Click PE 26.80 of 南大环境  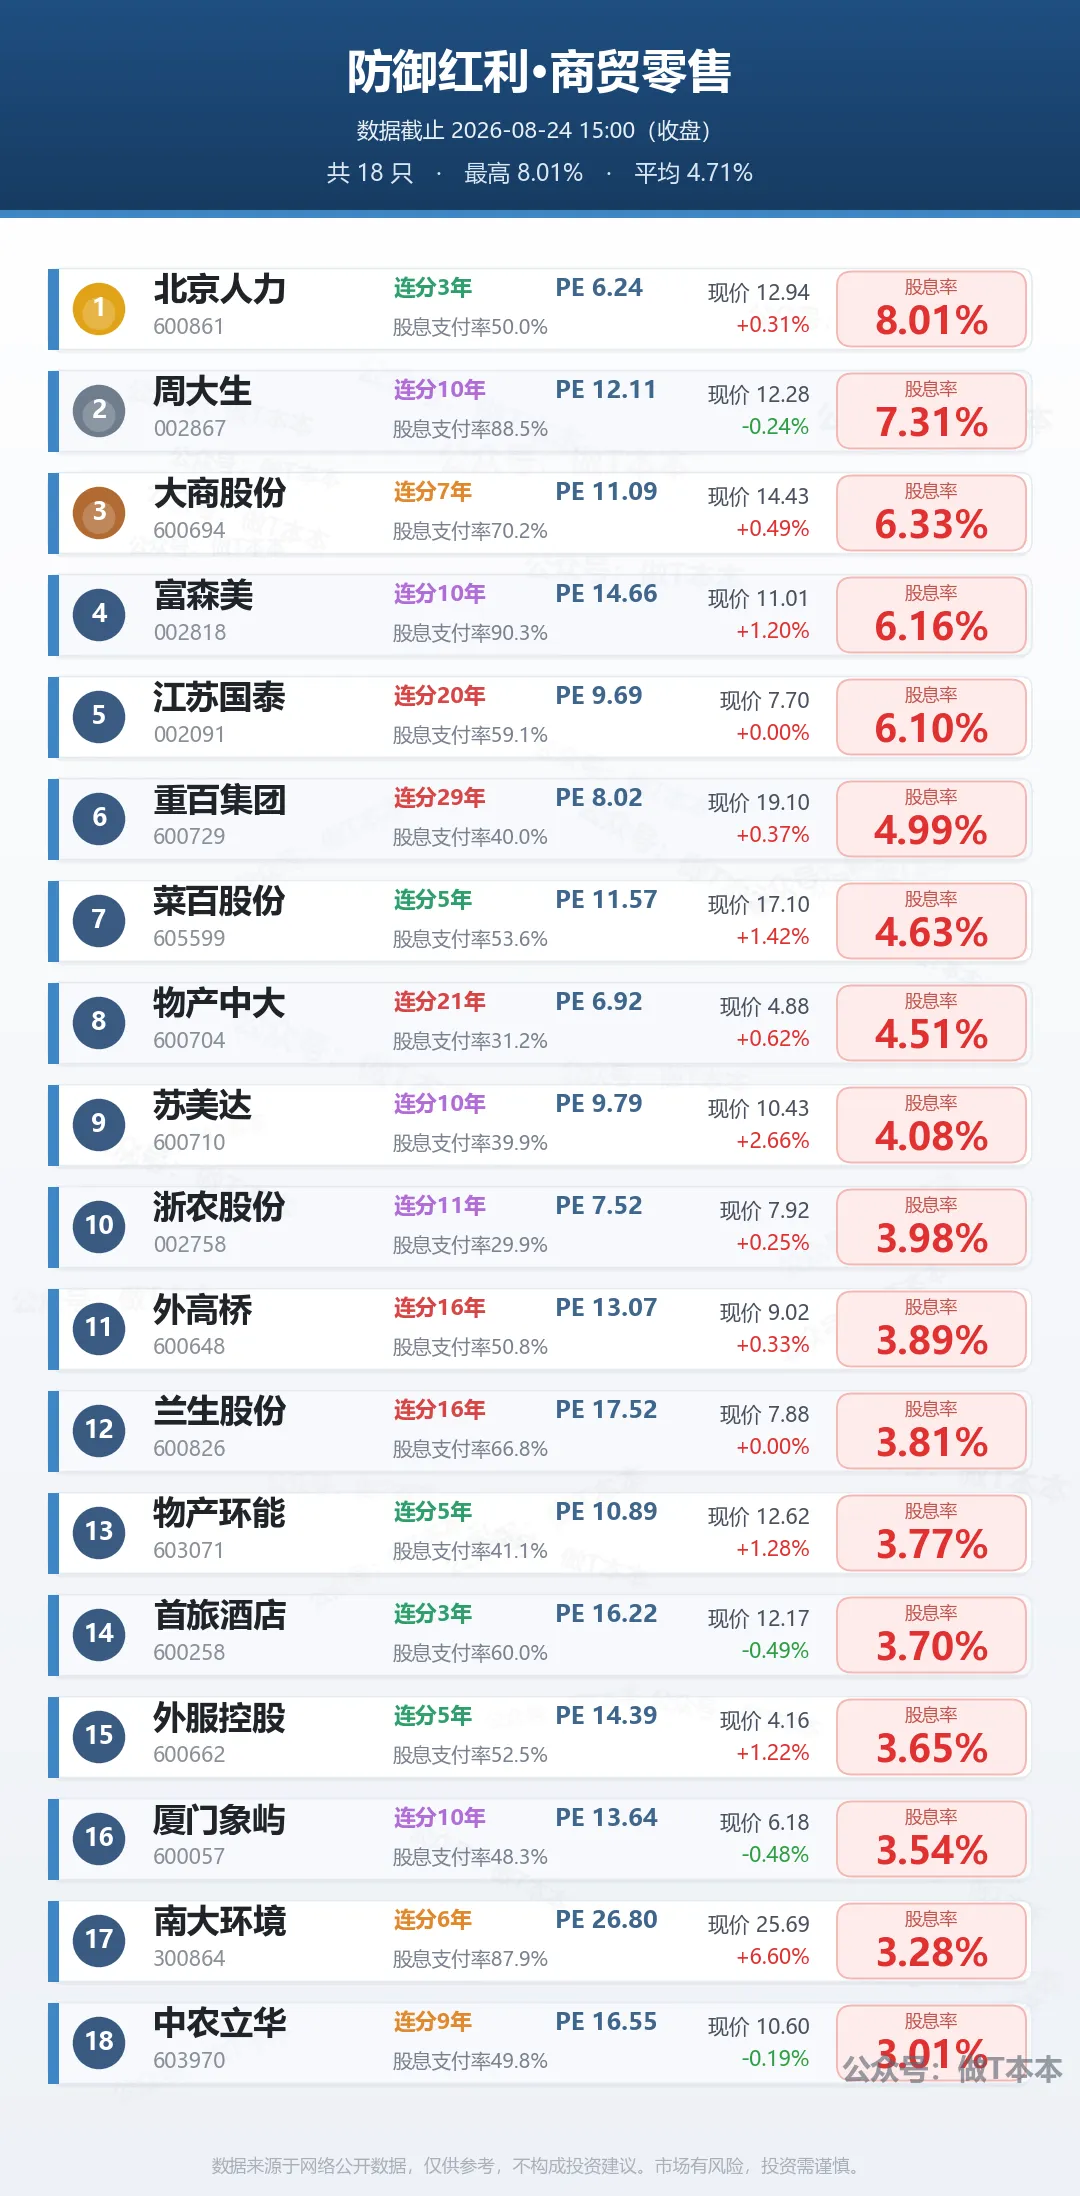coord(606,1920)
